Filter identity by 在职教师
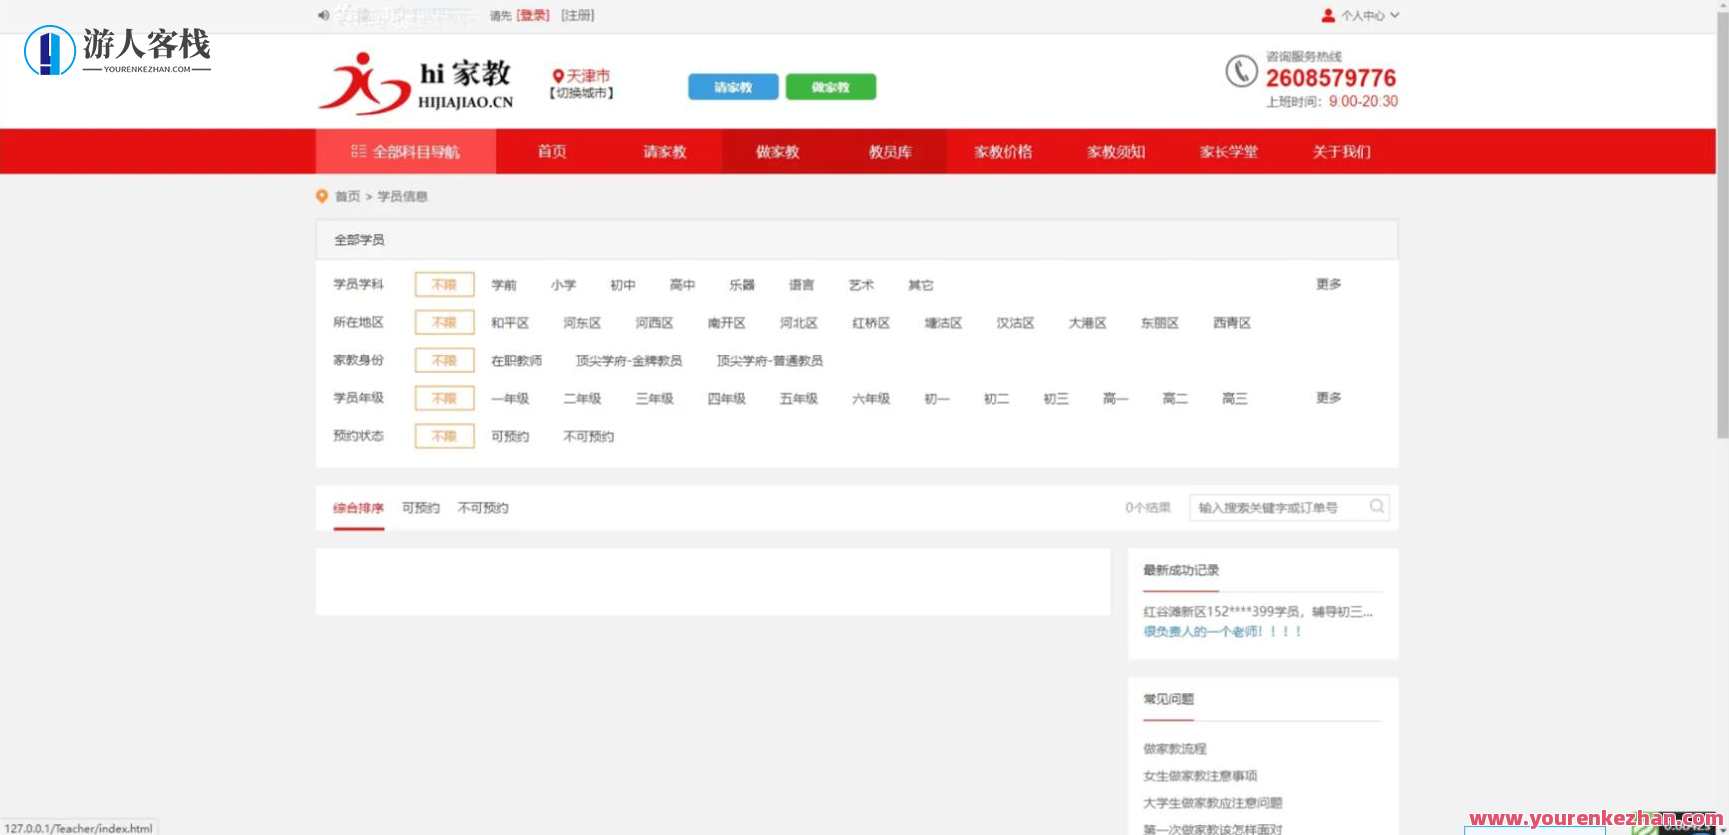1729x835 pixels. click(516, 361)
